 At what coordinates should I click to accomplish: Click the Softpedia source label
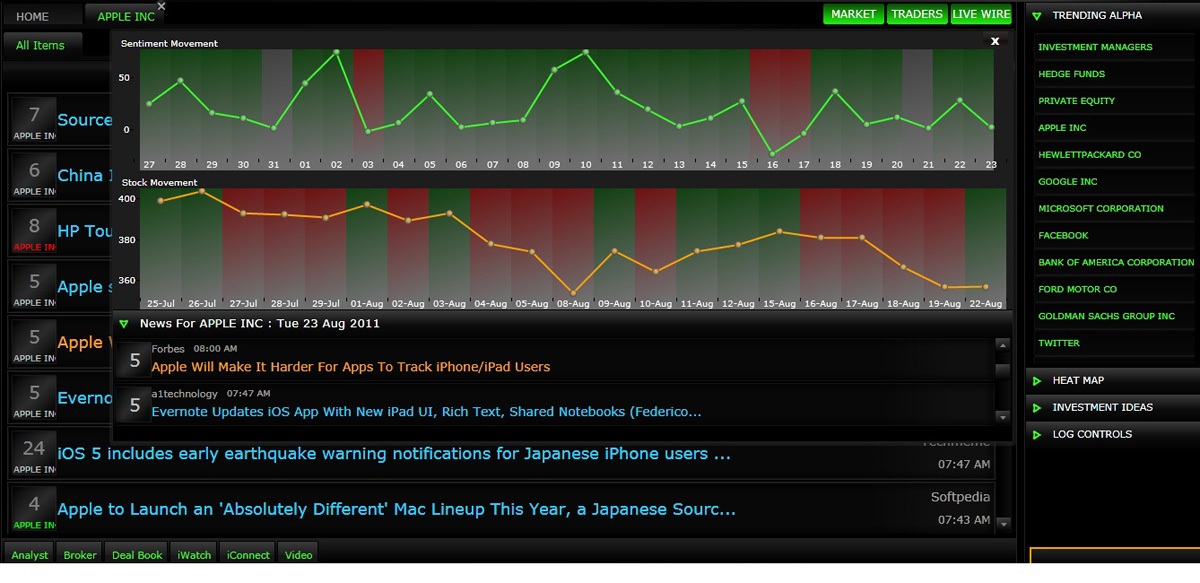960,497
